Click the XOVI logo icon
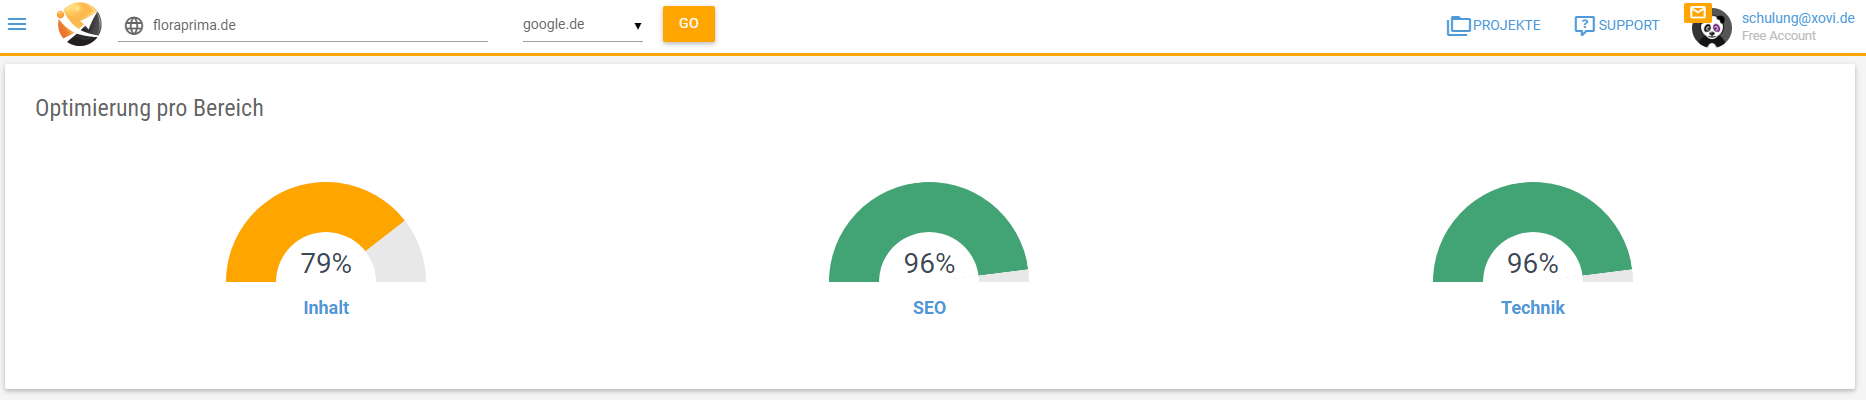The height and width of the screenshot is (400, 1866). [x=79, y=24]
